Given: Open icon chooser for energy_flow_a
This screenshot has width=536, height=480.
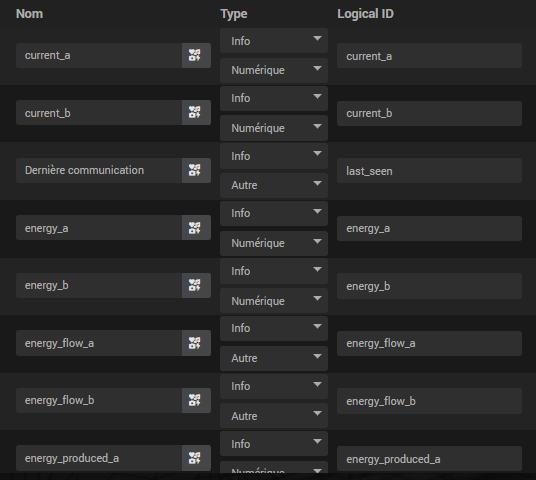Looking at the screenshot, I should coord(196,343).
